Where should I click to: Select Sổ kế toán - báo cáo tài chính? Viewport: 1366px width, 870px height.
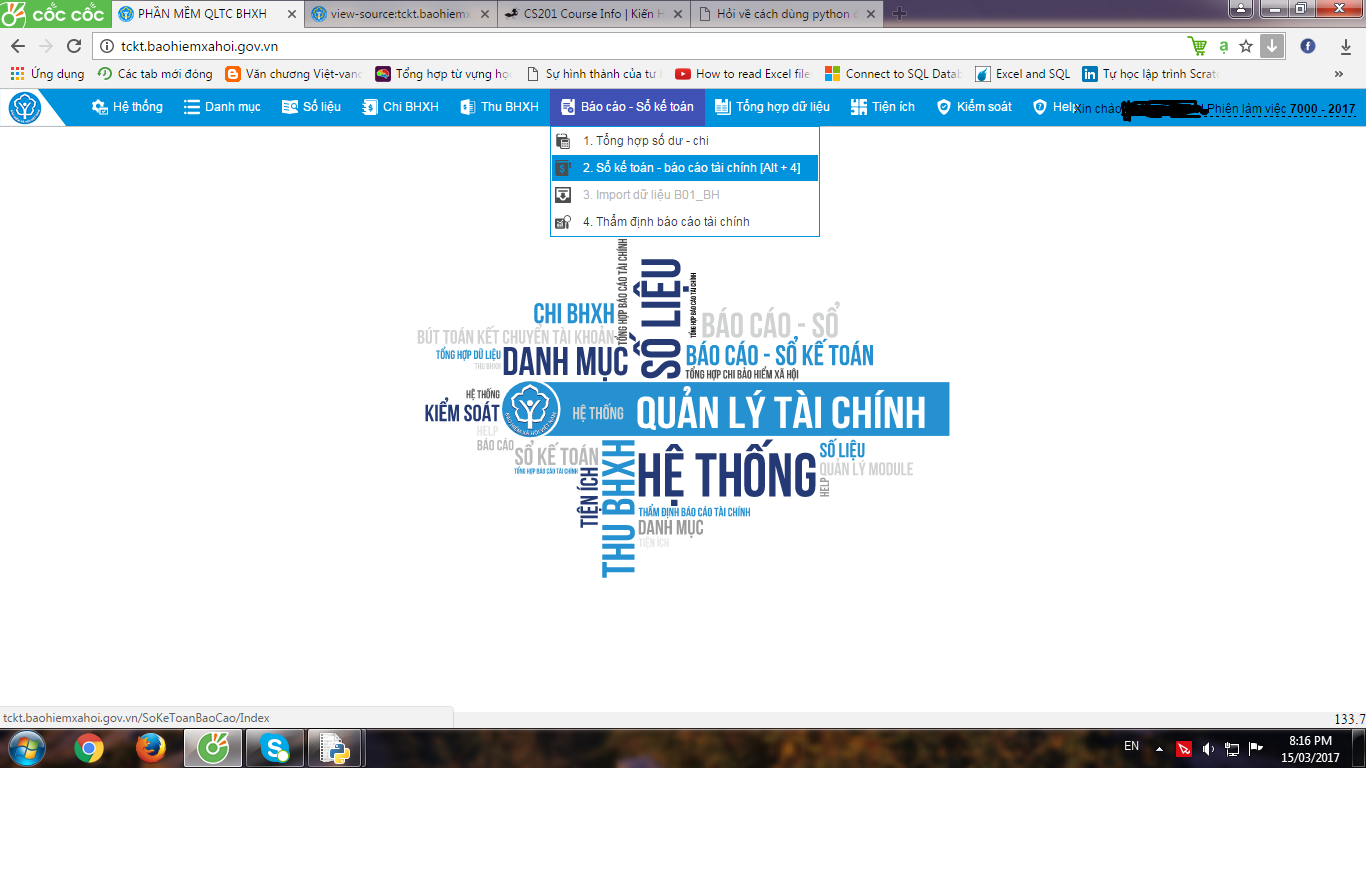690,168
